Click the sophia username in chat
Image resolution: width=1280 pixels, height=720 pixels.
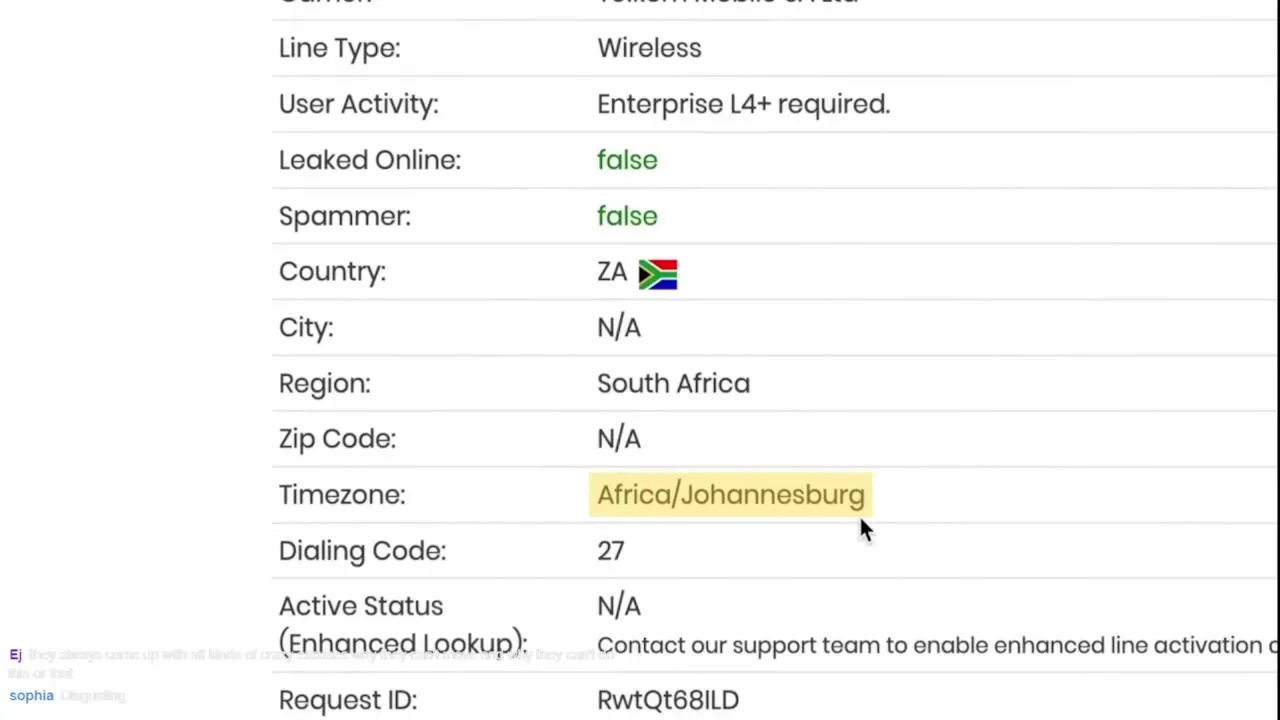pyautogui.click(x=31, y=696)
